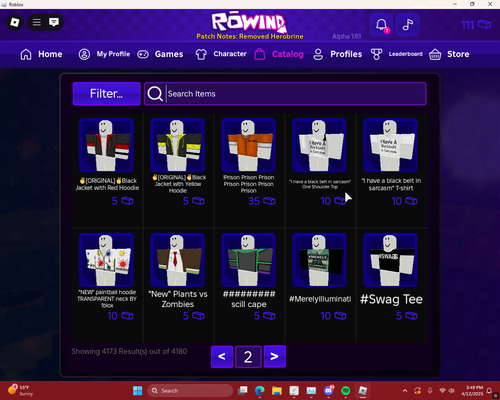Open the Leaderboard tab
The image size is (500, 400).
(x=405, y=54)
